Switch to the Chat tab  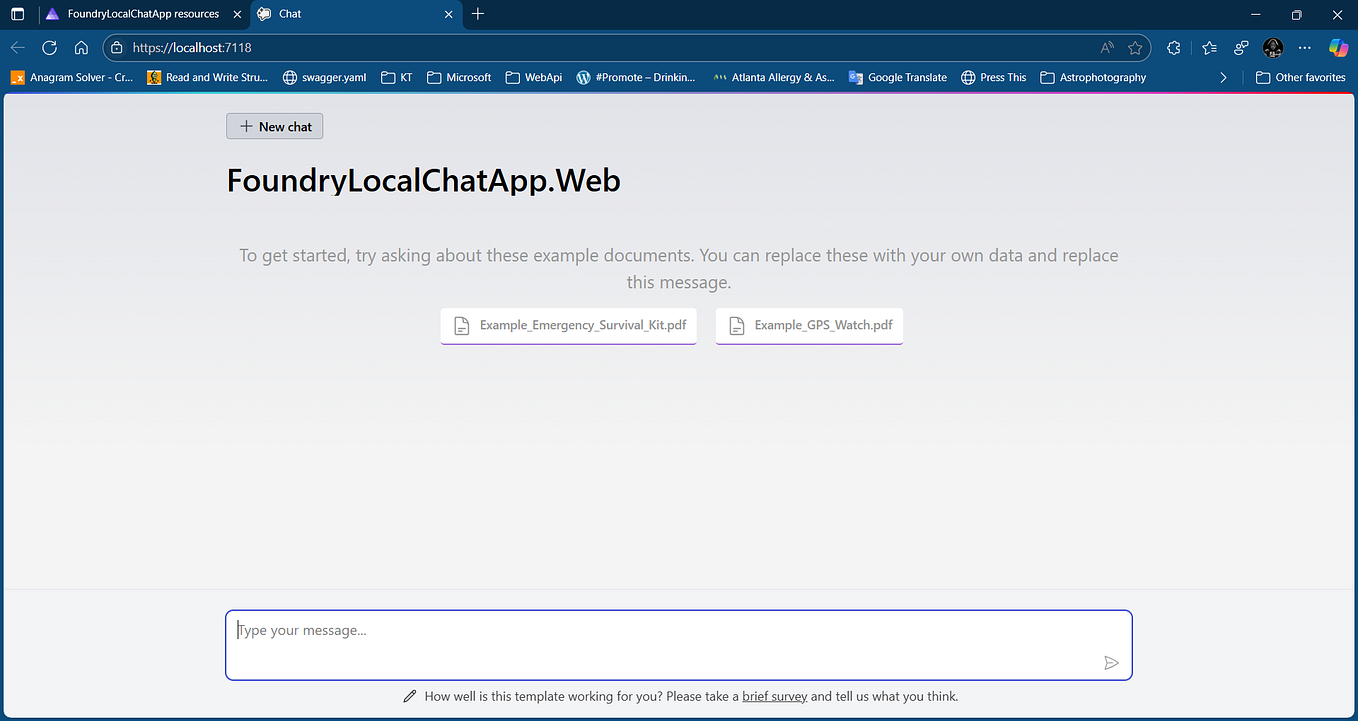290,14
